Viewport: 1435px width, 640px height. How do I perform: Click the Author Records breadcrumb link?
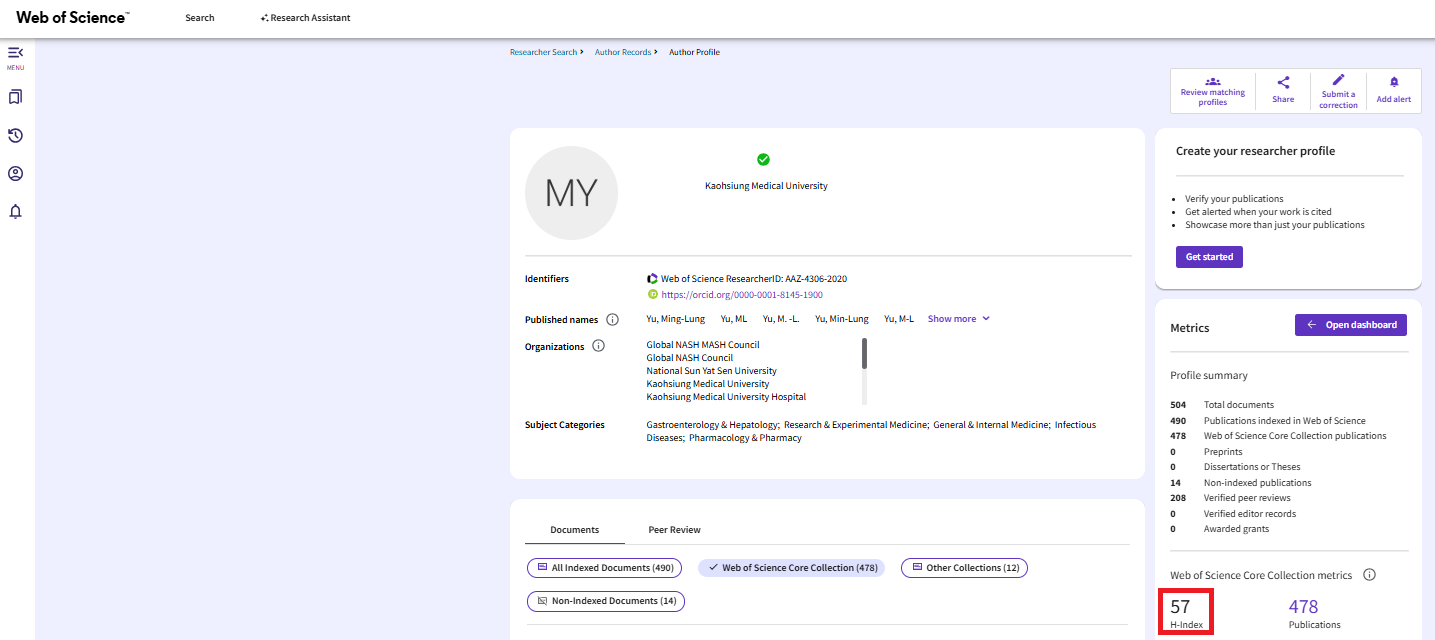click(623, 52)
